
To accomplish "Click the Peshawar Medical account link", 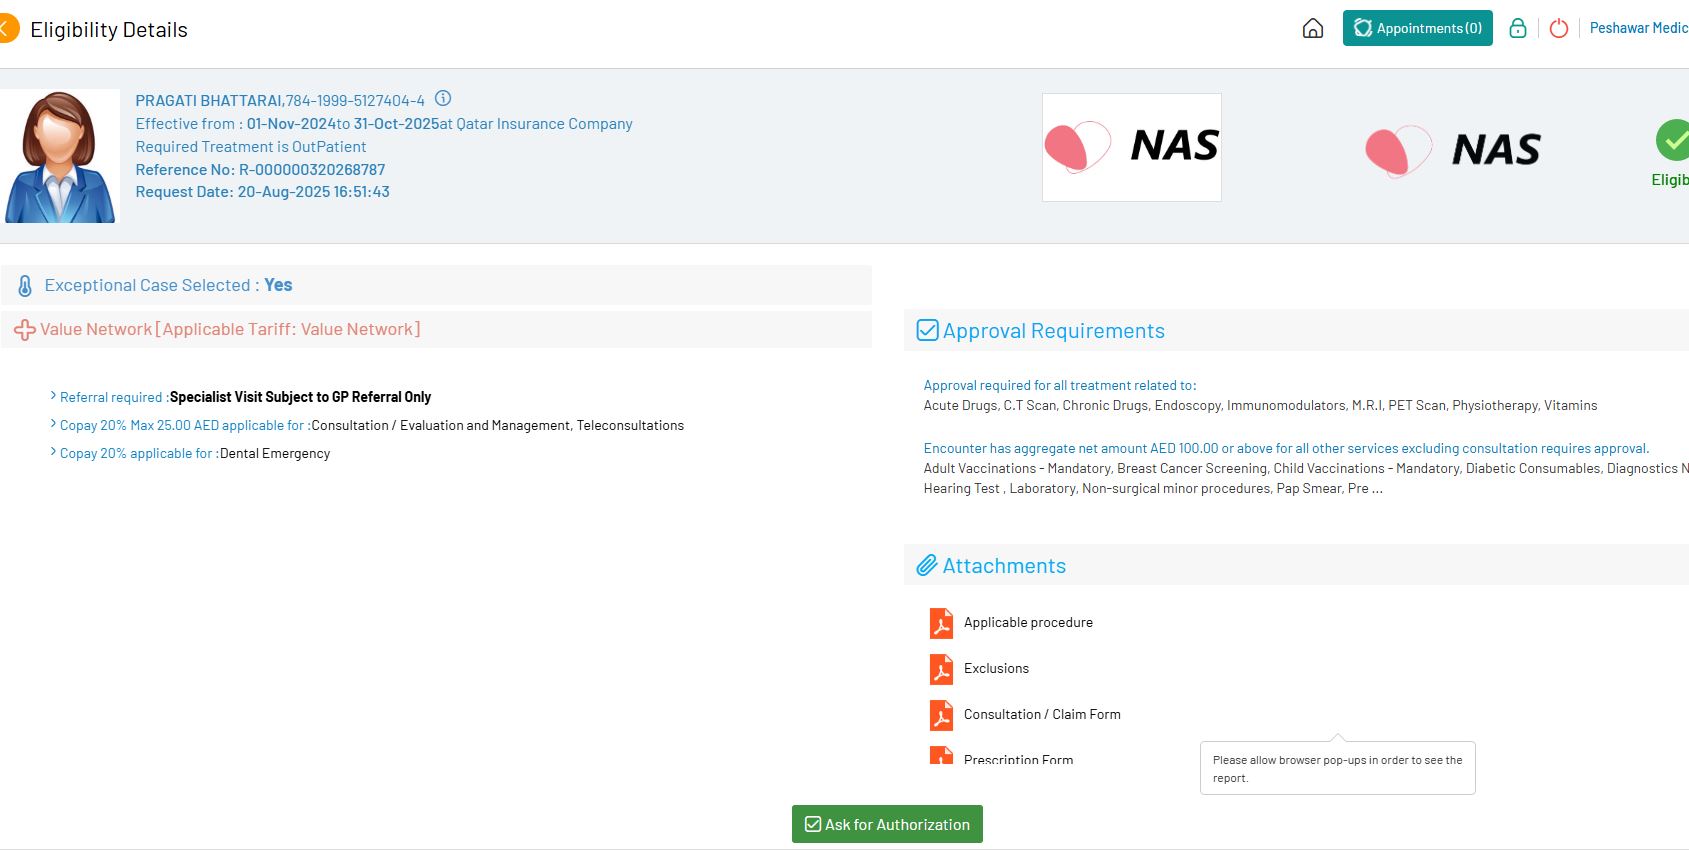I will point(1638,29).
